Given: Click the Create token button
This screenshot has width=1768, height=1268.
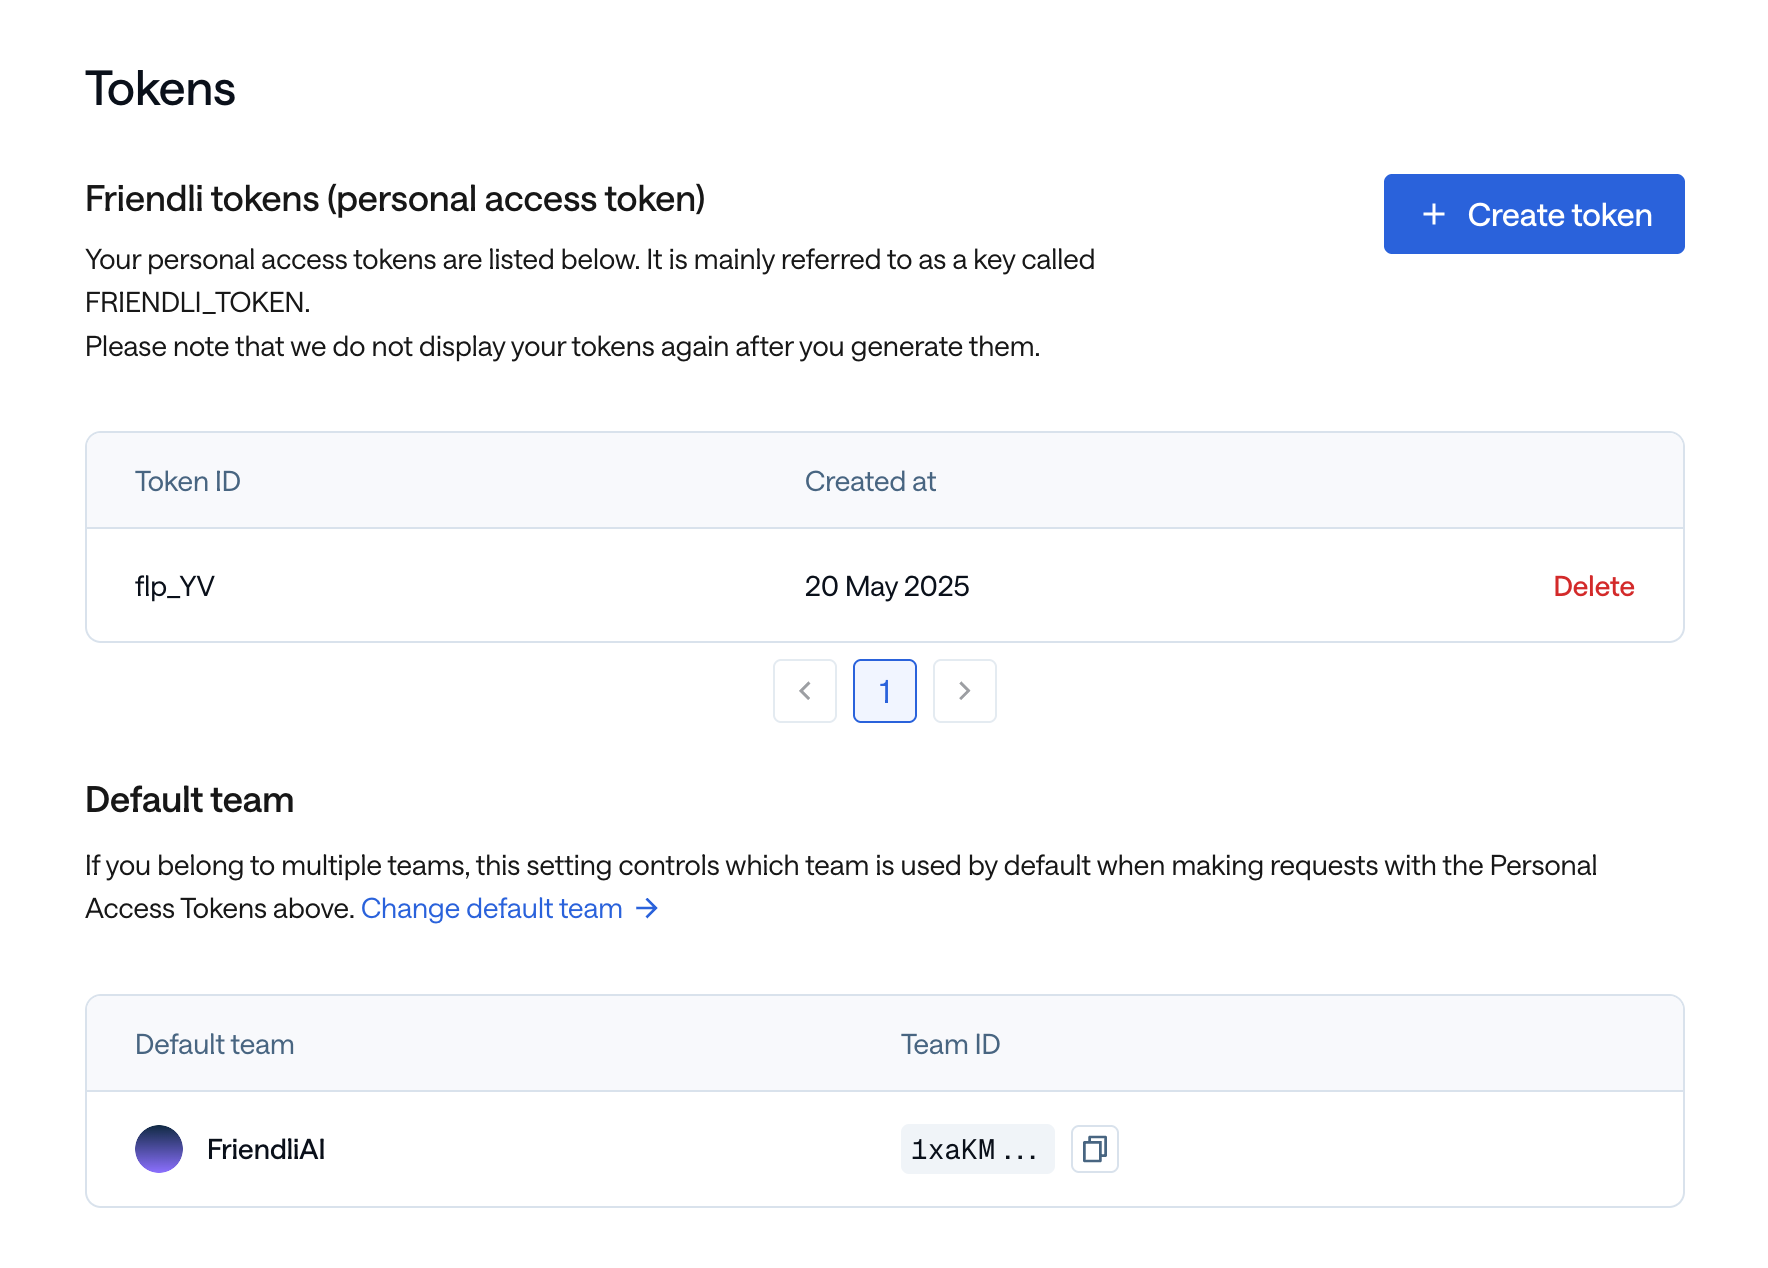Looking at the screenshot, I should [1533, 214].
